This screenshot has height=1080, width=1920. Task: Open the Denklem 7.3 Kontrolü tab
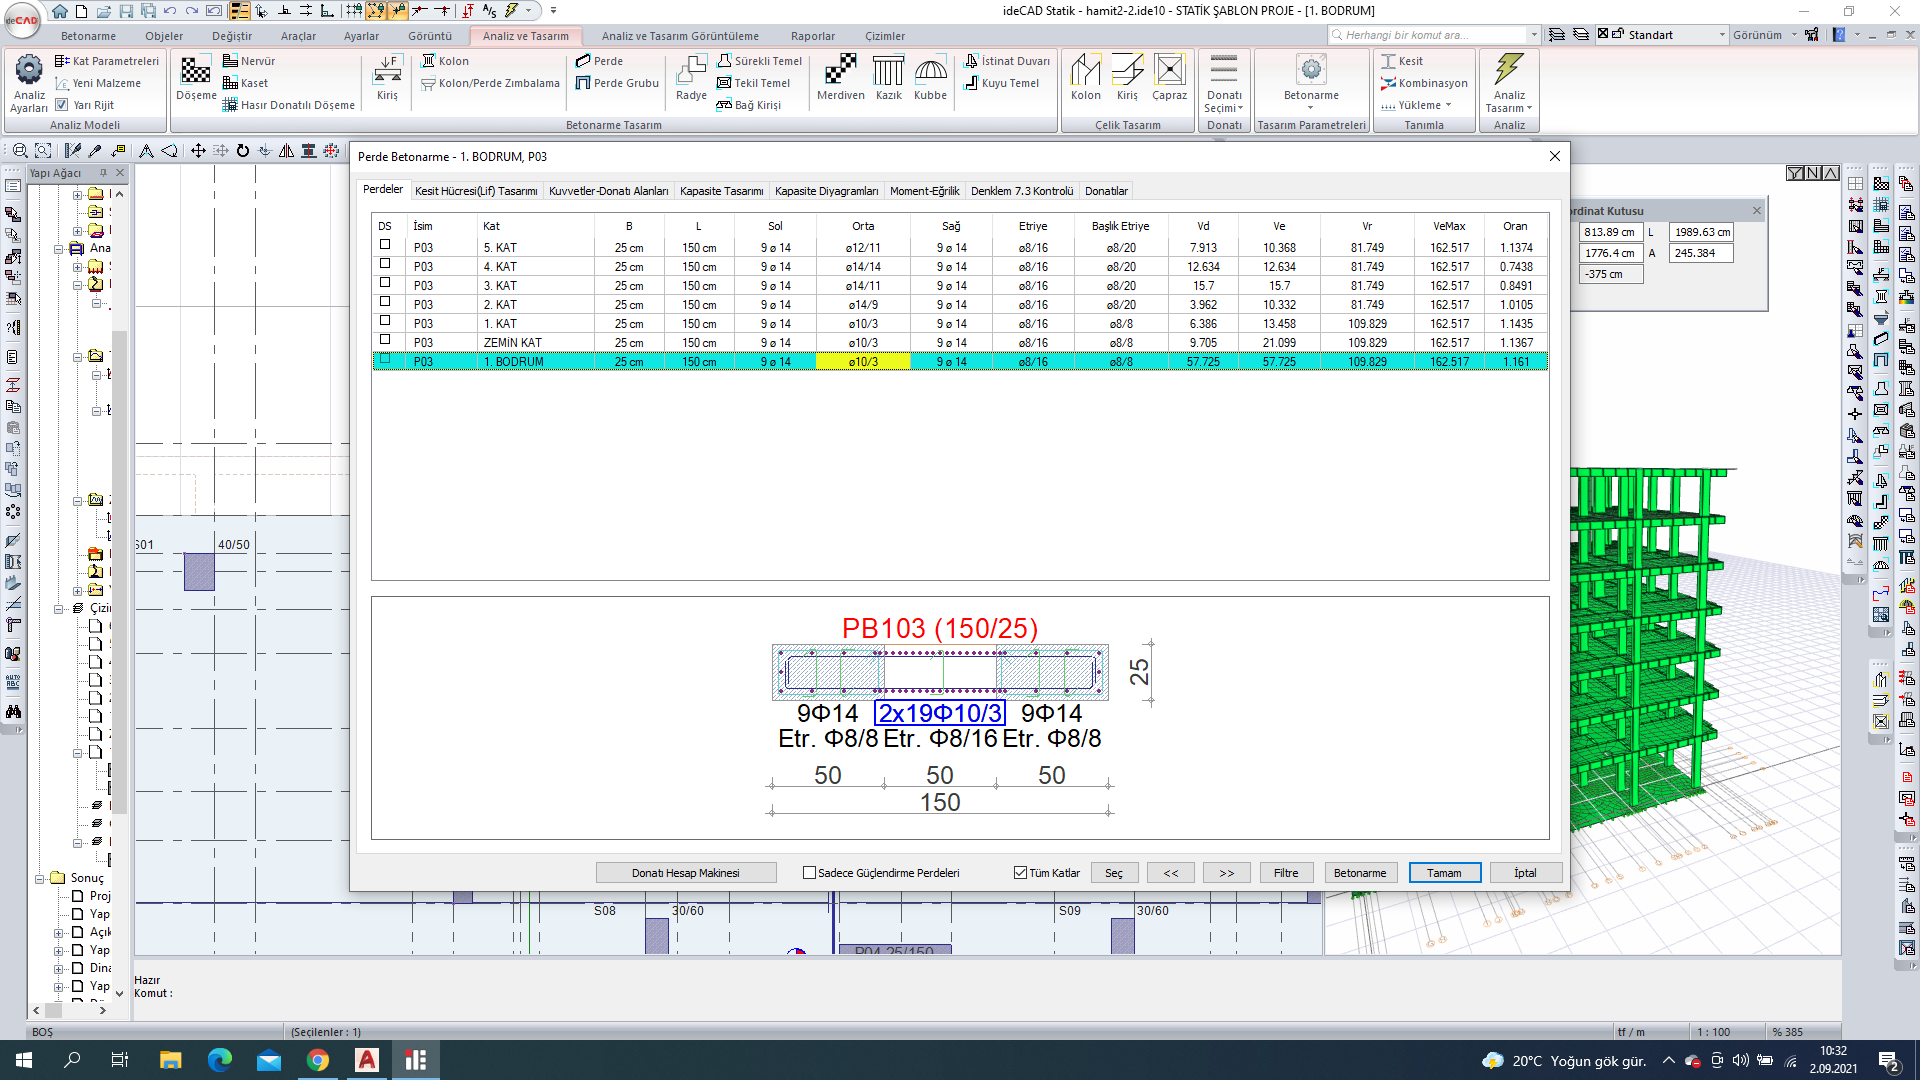point(1021,191)
